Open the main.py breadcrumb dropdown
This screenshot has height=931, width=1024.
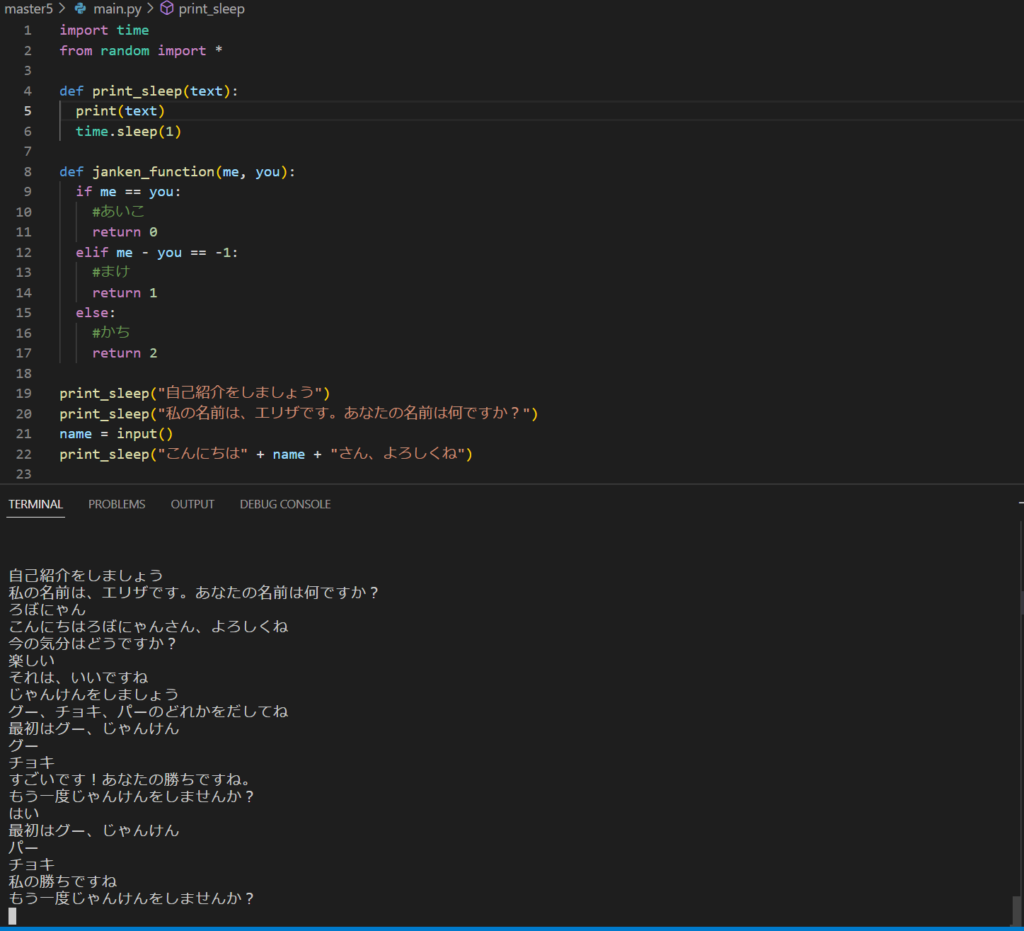coord(117,9)
